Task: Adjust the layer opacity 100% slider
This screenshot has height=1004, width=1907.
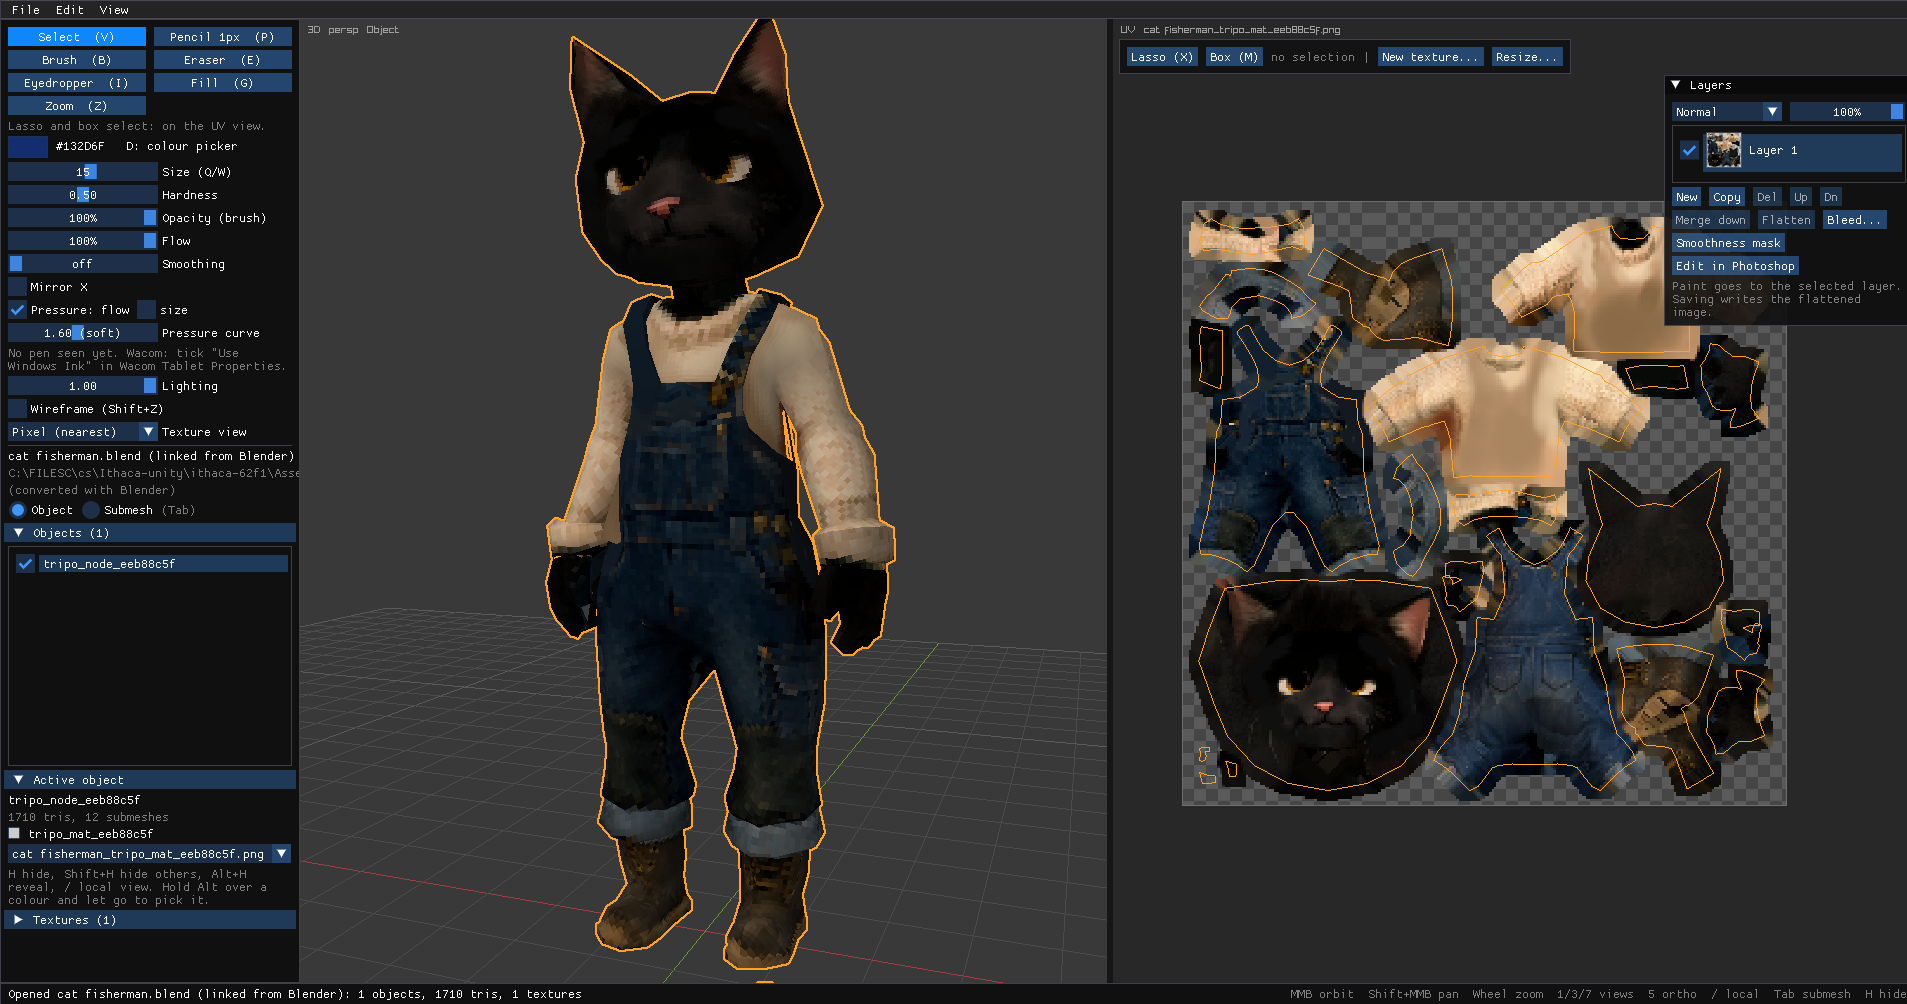Action: (1846, 112)
